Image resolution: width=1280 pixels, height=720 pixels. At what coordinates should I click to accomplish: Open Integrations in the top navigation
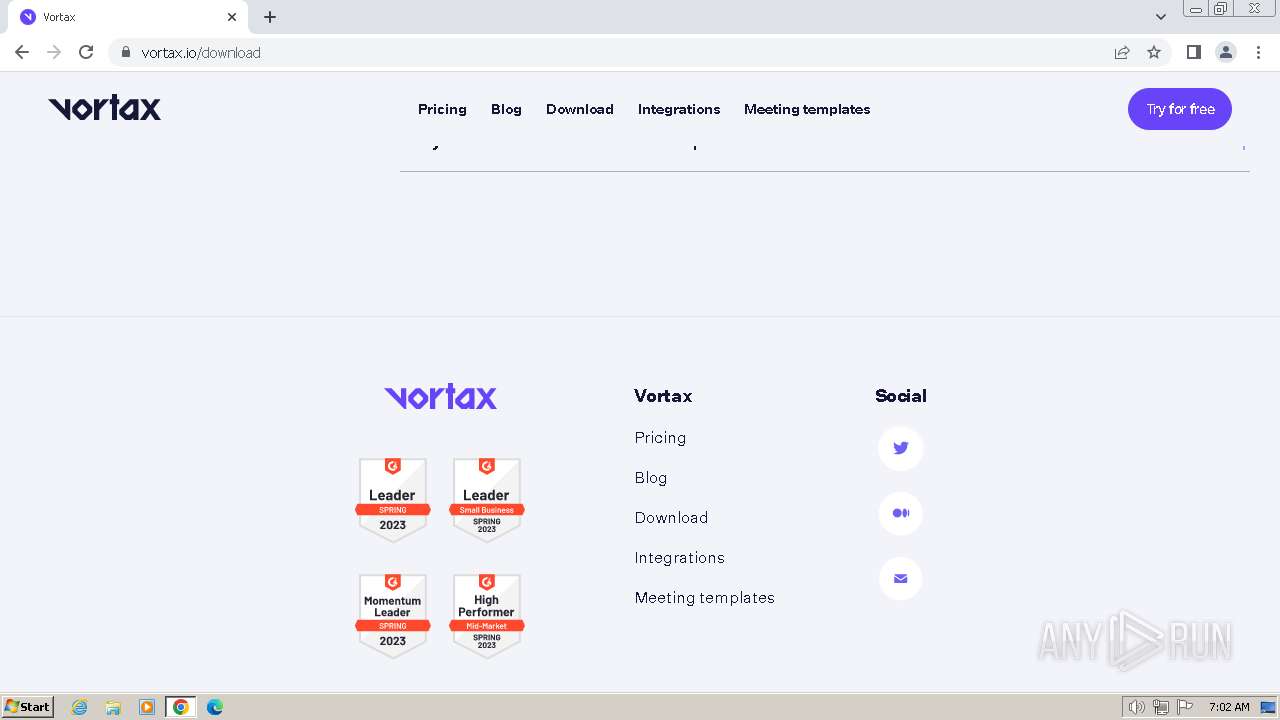(x=679, y=109)
